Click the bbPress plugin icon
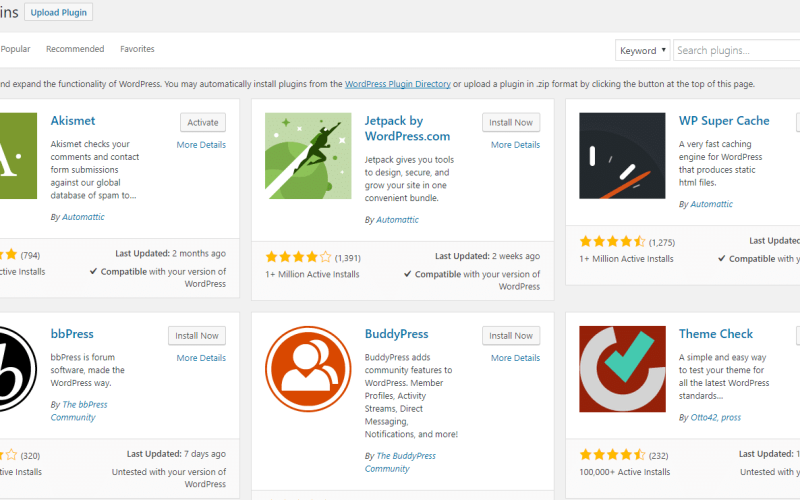800x500 pixels. pyautogui.click(x=18, y=369)
